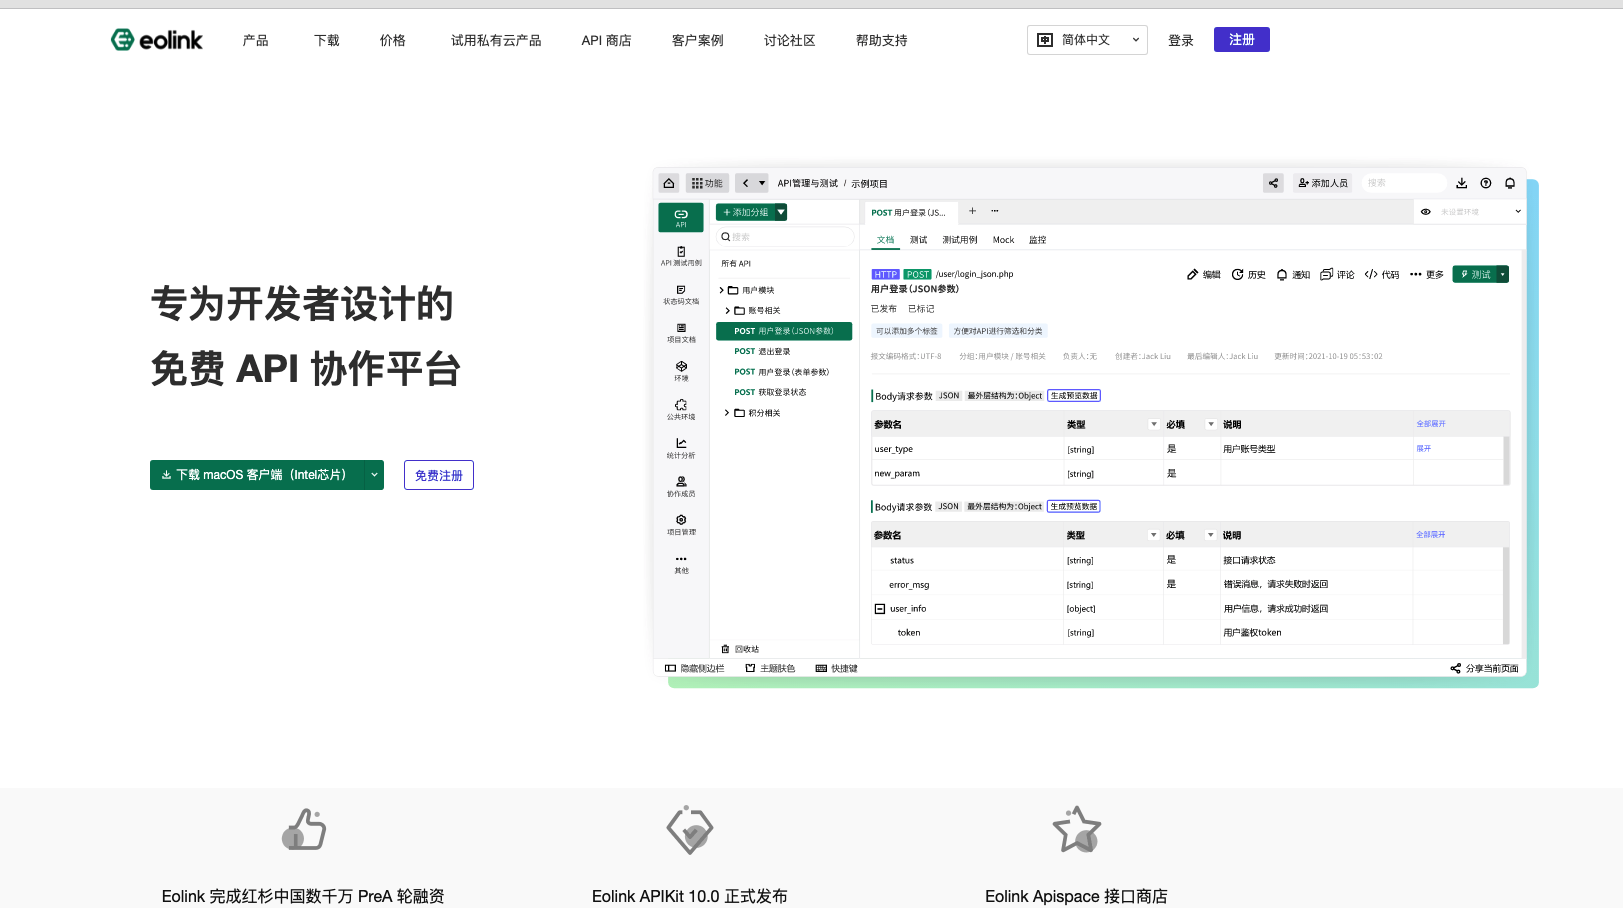Open 环境 in sidebar
The width and height of the screenshot is (1623, 908).
[681, 371]
